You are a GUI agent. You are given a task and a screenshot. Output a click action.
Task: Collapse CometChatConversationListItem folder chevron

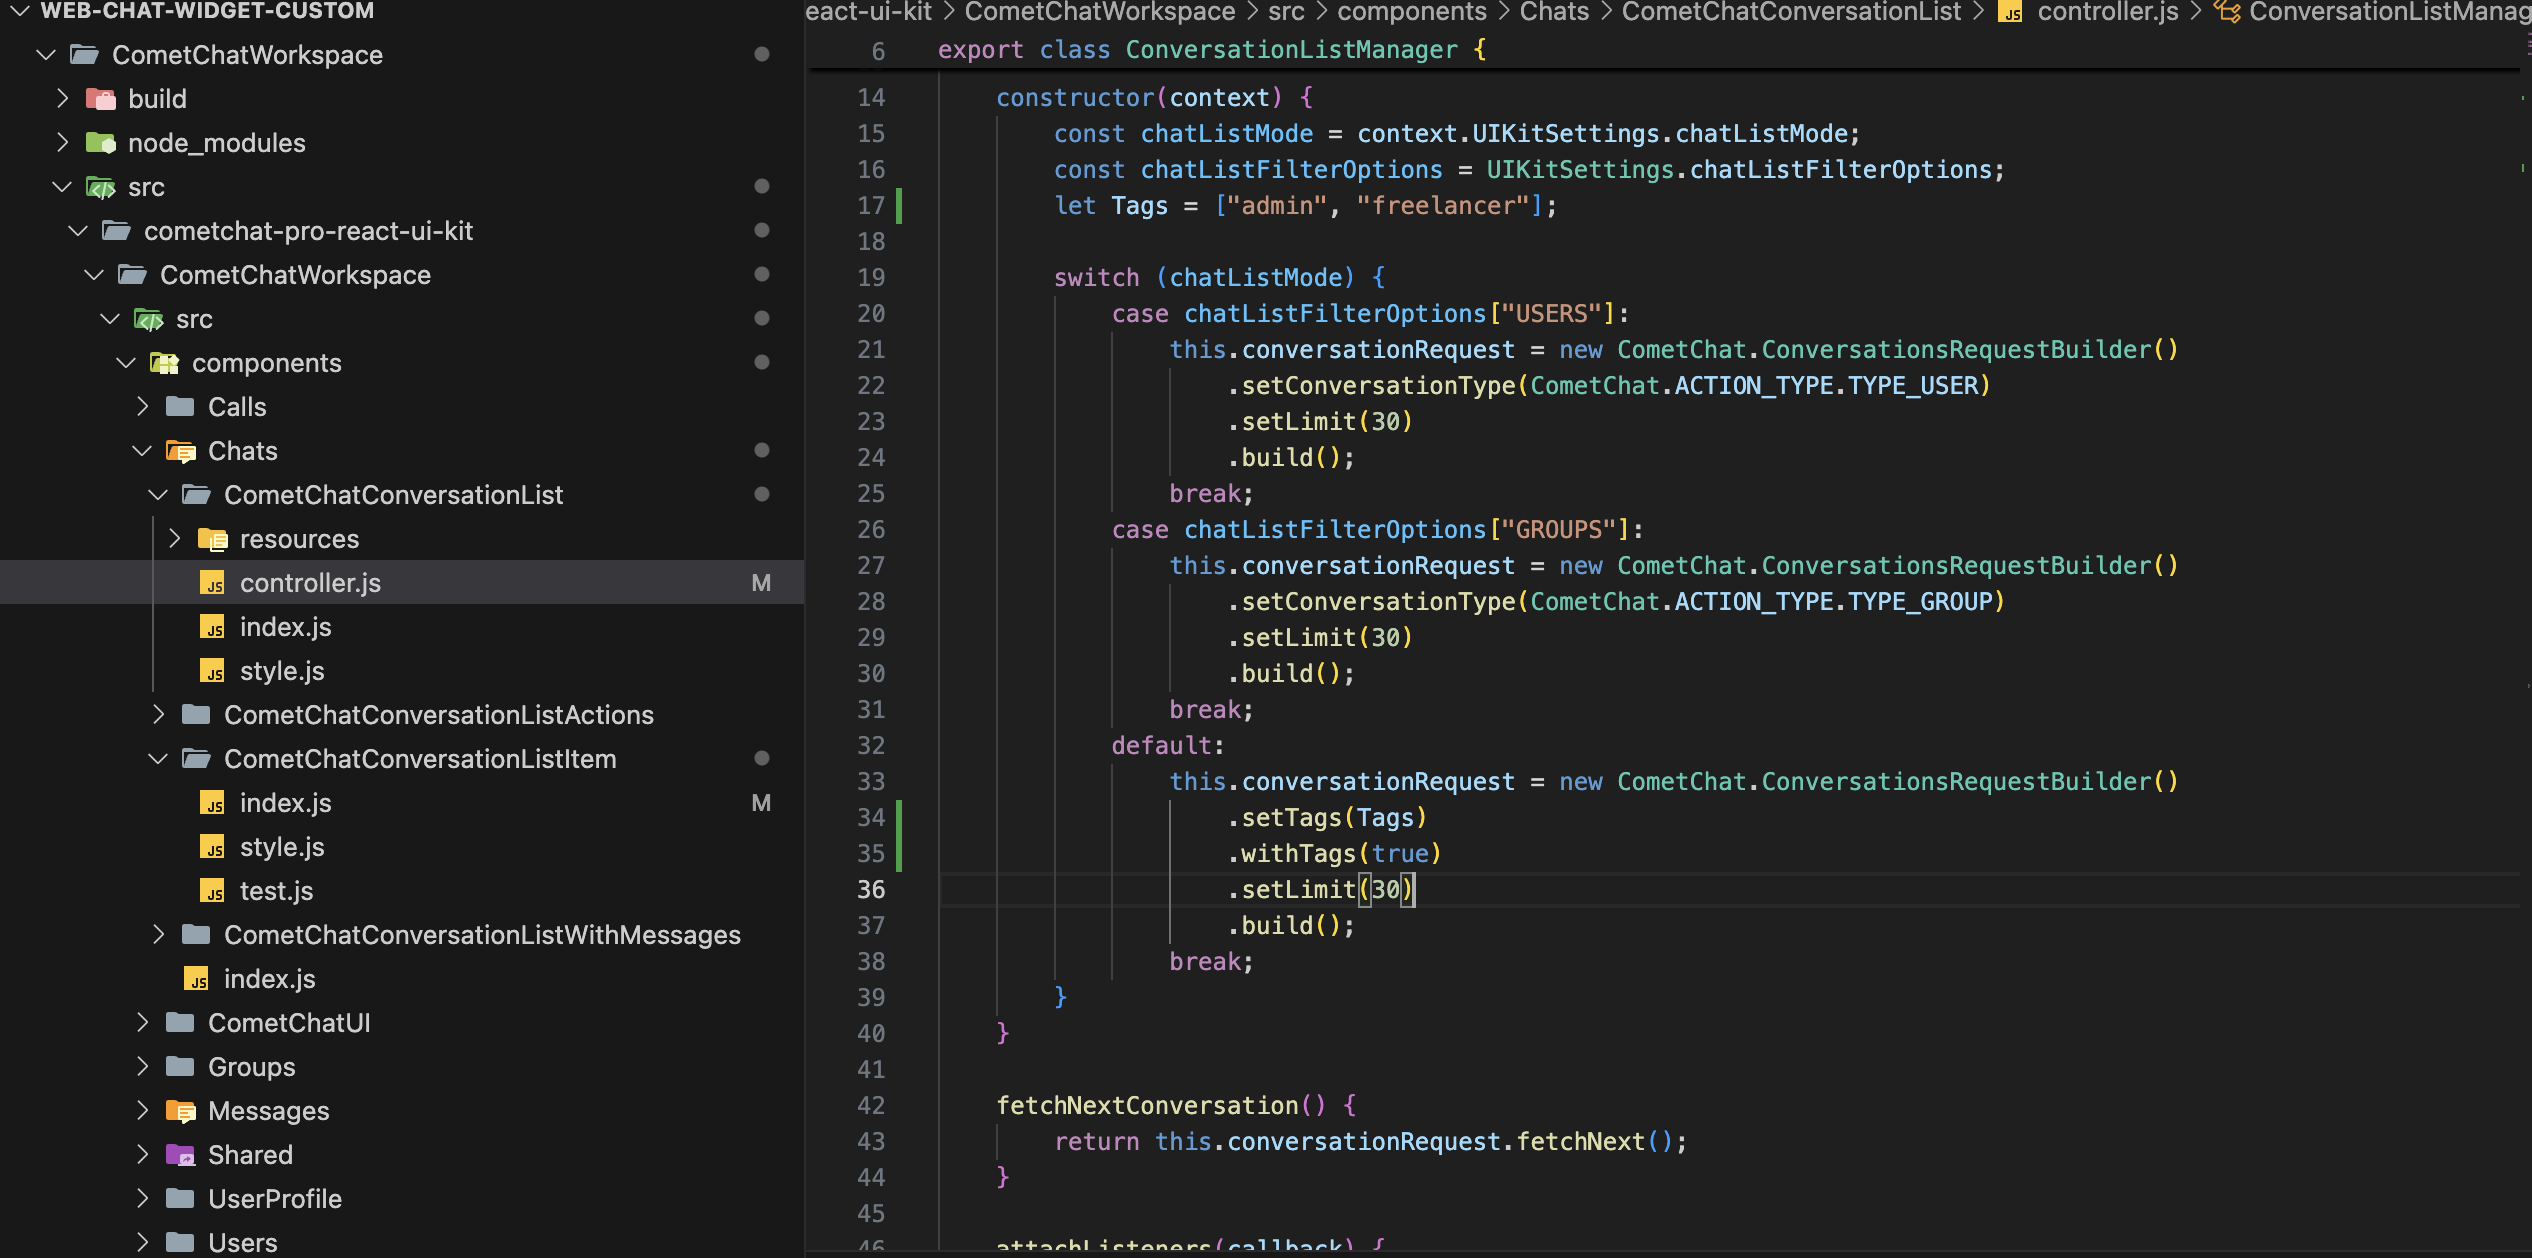tap(158, 759)
